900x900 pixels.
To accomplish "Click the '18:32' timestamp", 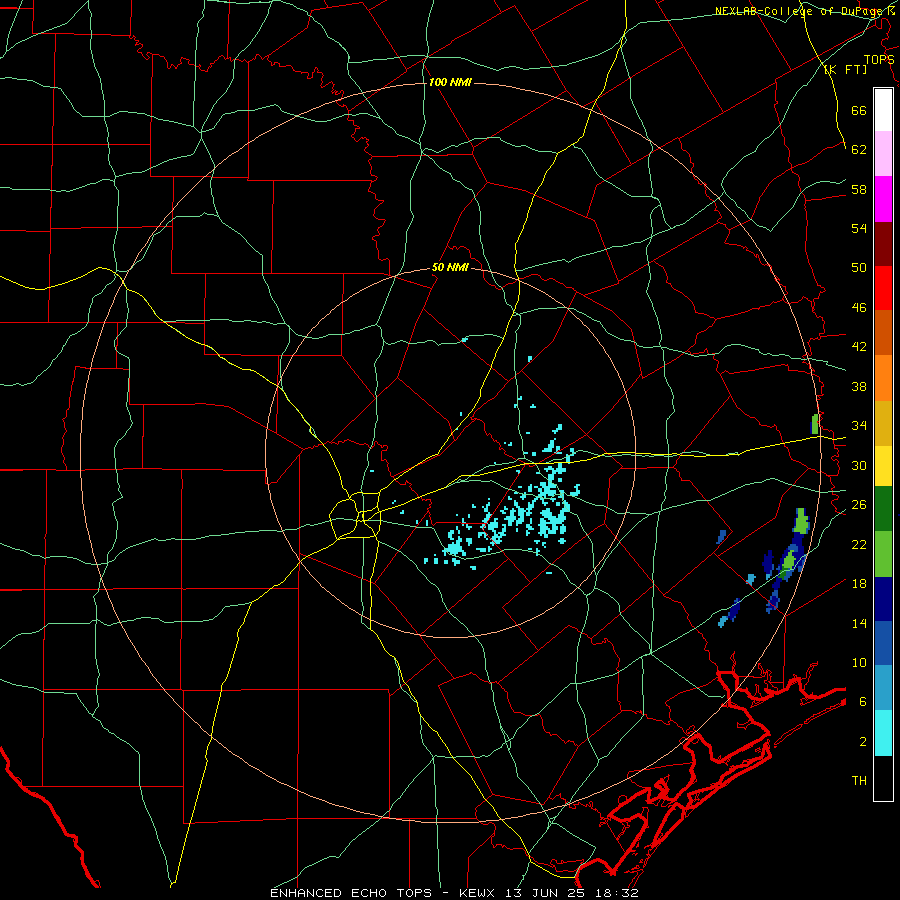I will click(x=617, y=893).
